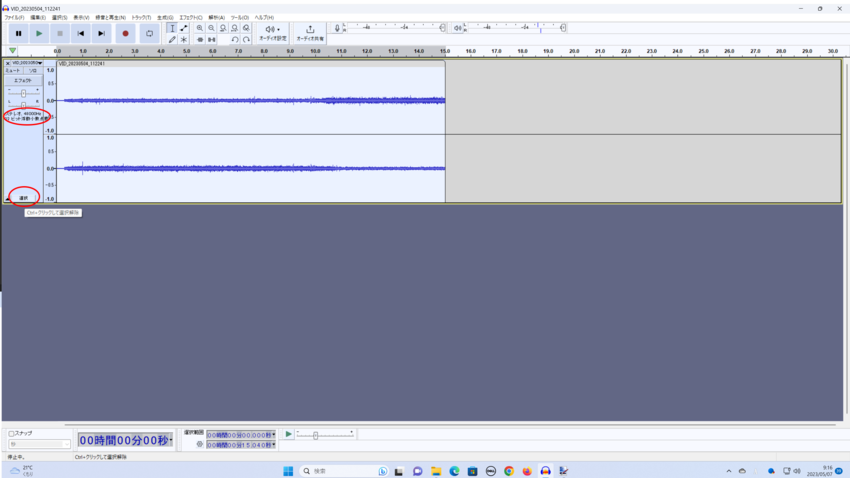Click the Pause transport button

pos(18,34)
